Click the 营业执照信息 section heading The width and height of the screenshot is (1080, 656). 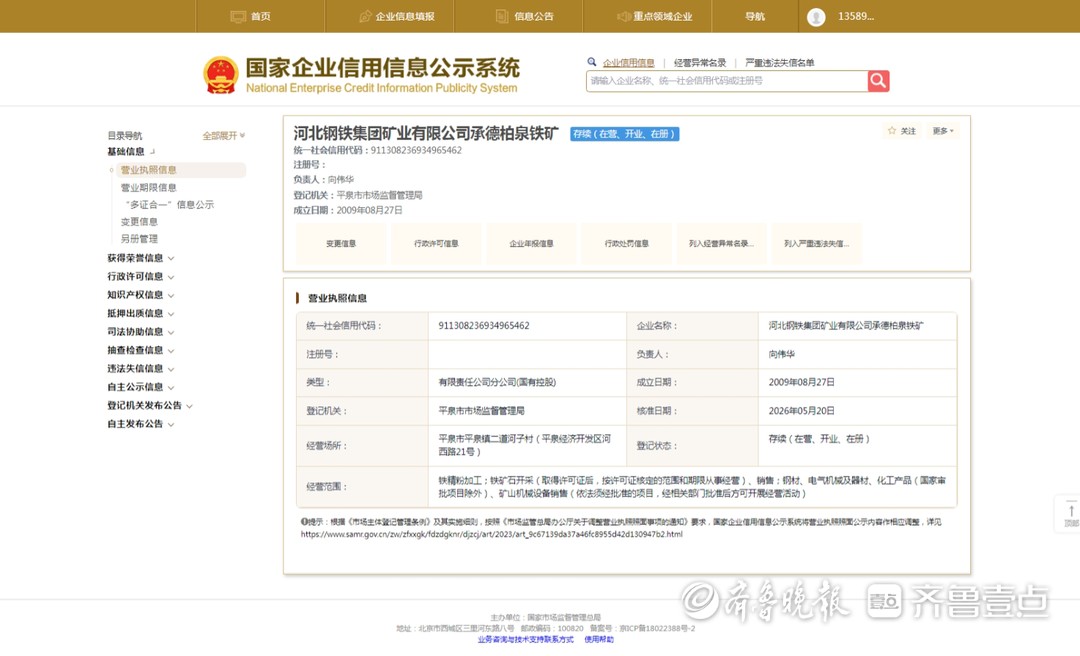pyautogui.click(x=337, y=298)
